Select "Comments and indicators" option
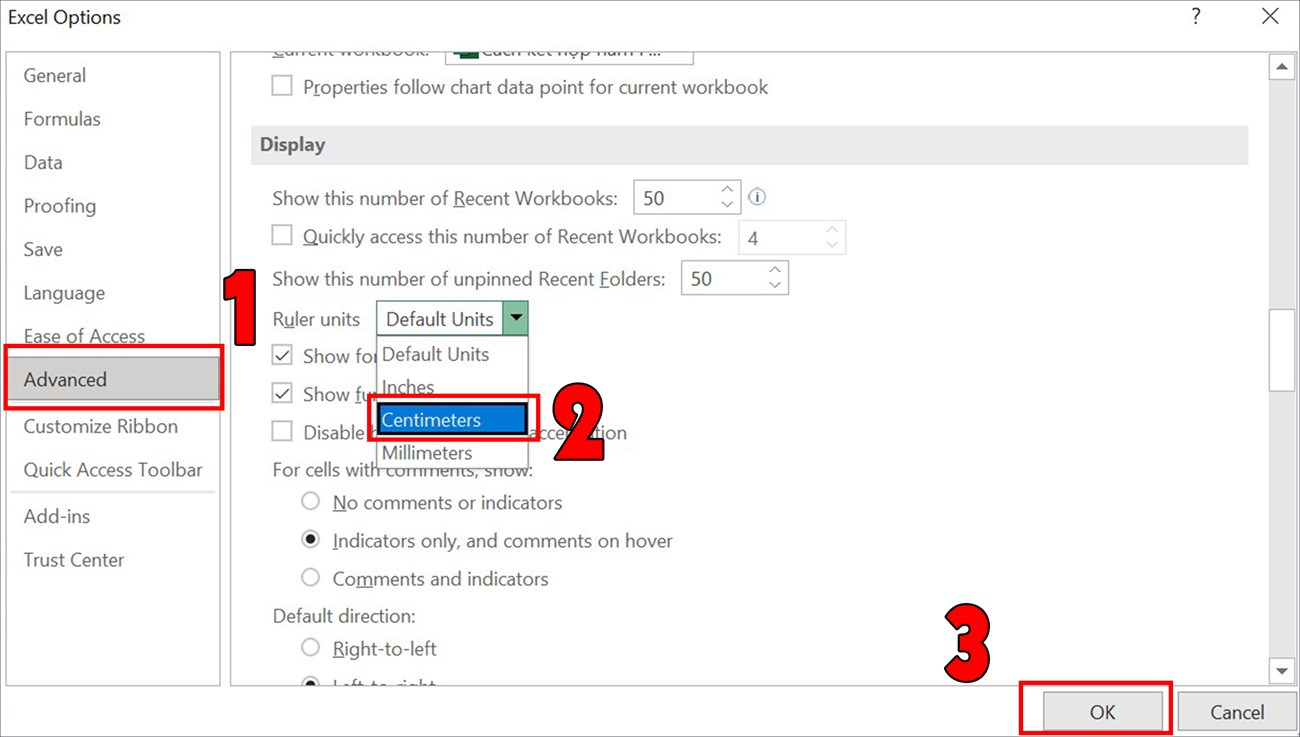Viewport: 1300px width, 737px height. point(311,578)
